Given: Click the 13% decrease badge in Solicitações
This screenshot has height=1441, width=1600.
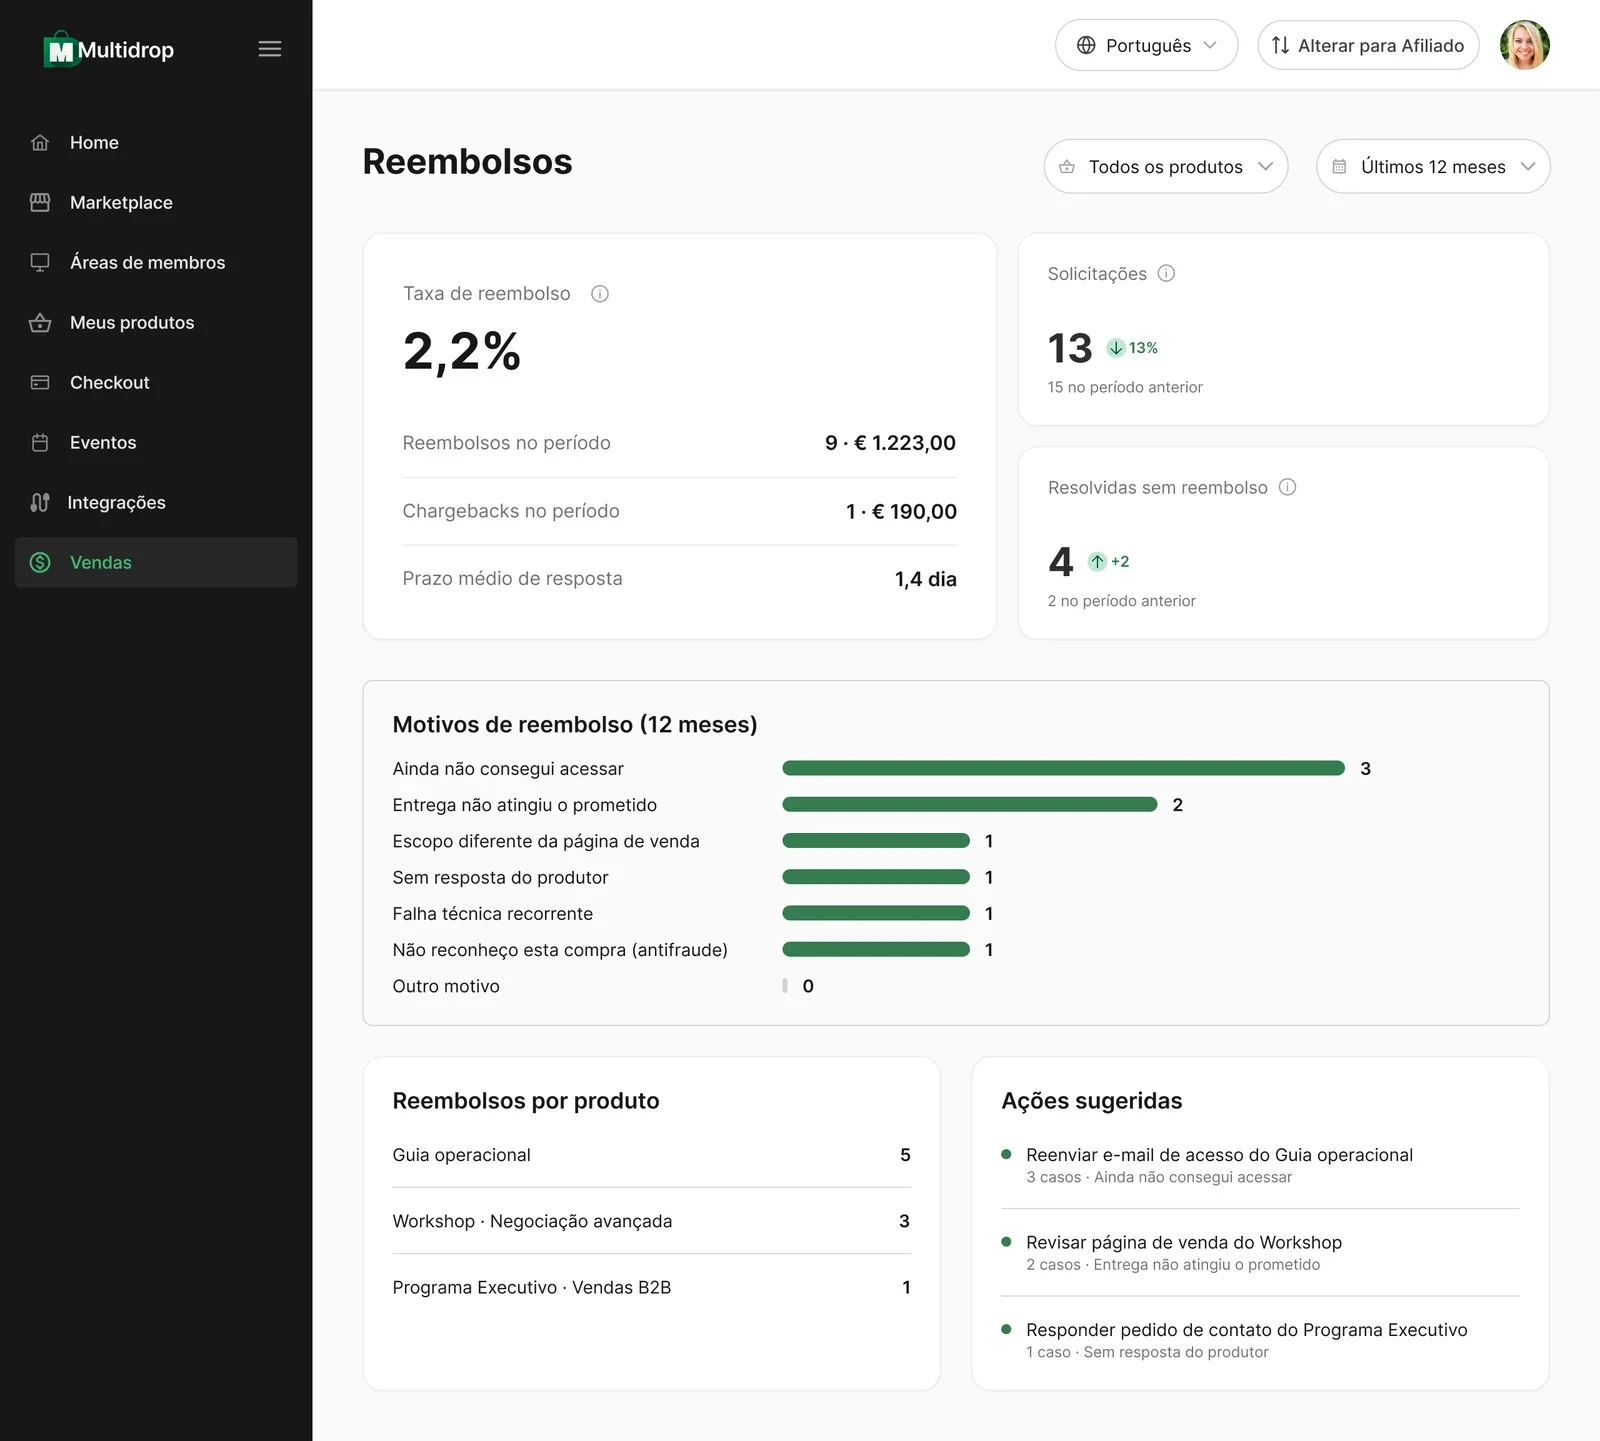Looking at the screenshot, I should pos(1132,348).
